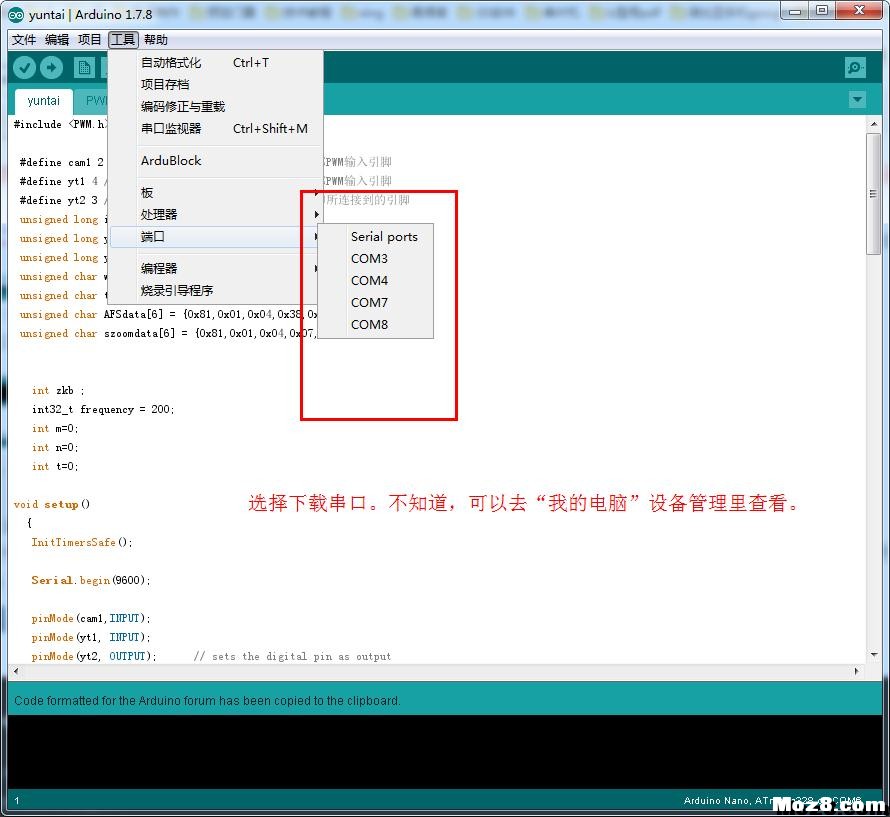Image resolution: width=890 pixels, height=817 pixels.
Task: Click the 'int t=0;' line
Action: tap(55, 467)
